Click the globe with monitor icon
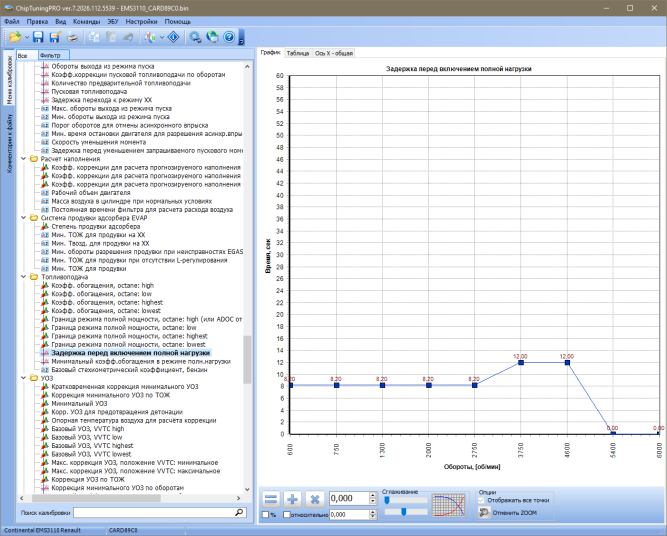Screen dimensions: 667x536 pyautogui.click(x=212, y=37)
